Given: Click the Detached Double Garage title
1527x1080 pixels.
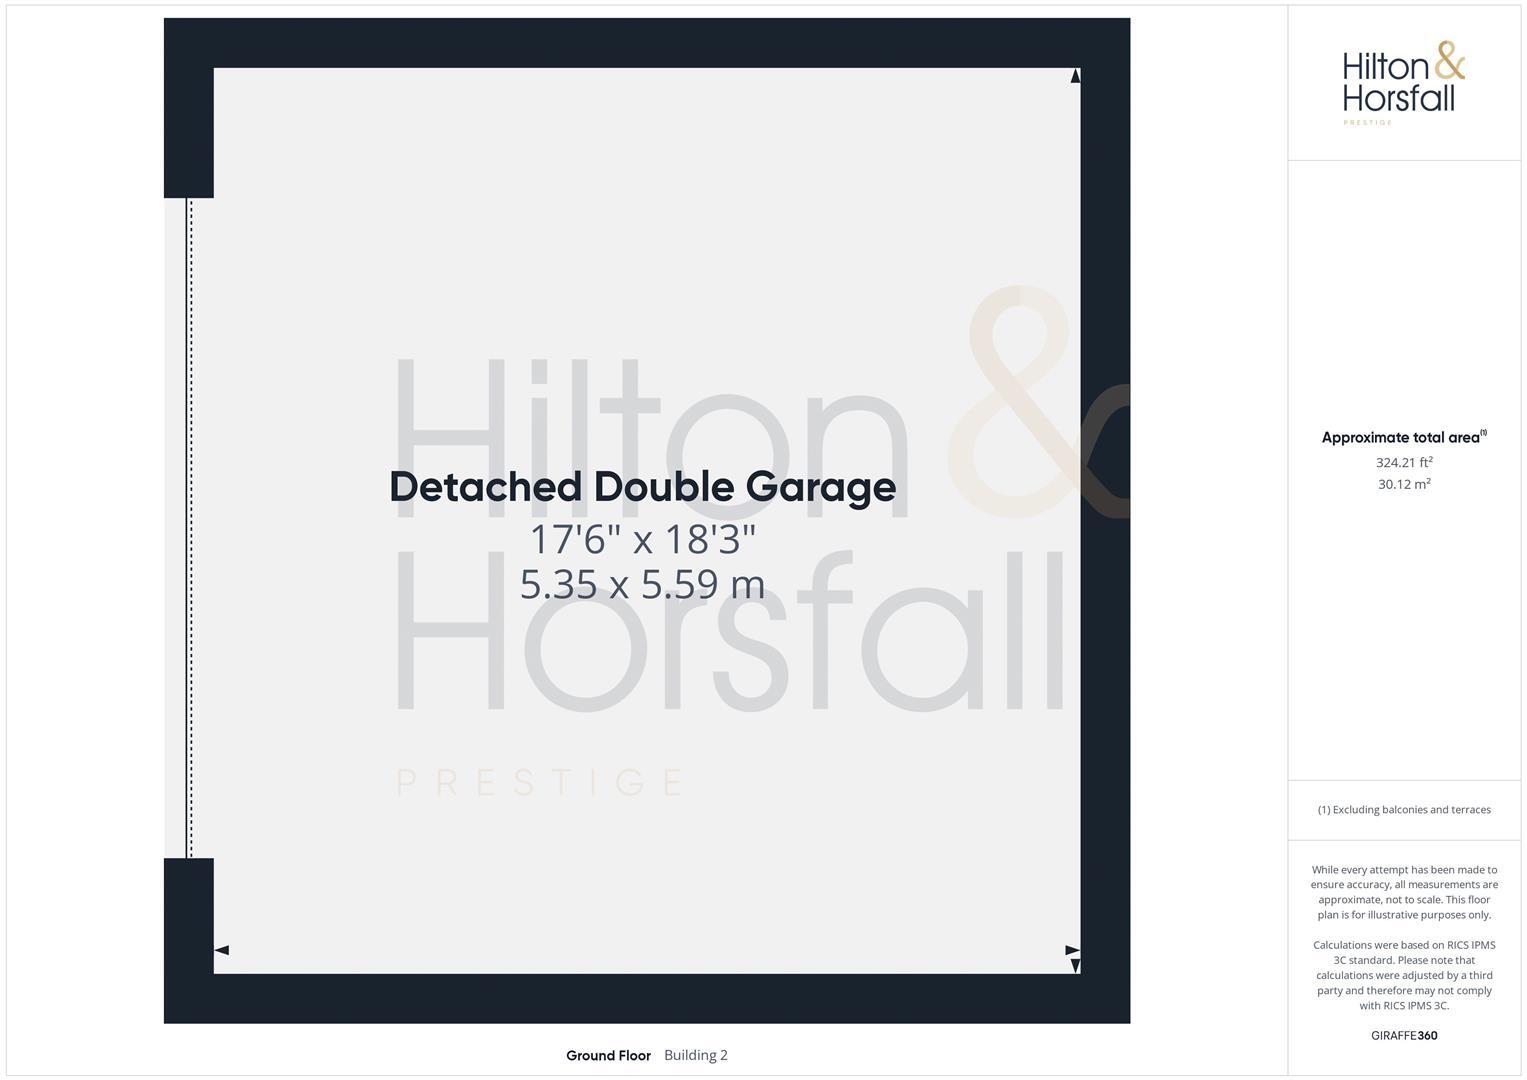Looking at the screenshot, I should [642, 487].
